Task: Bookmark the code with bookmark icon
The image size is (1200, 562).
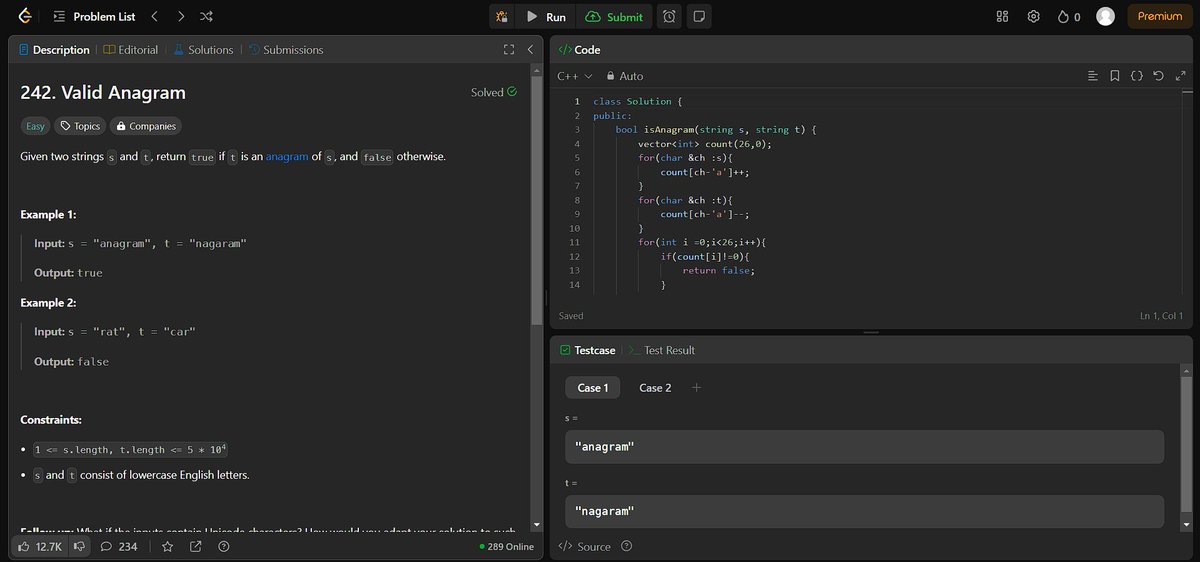Action: [1115, 76]
